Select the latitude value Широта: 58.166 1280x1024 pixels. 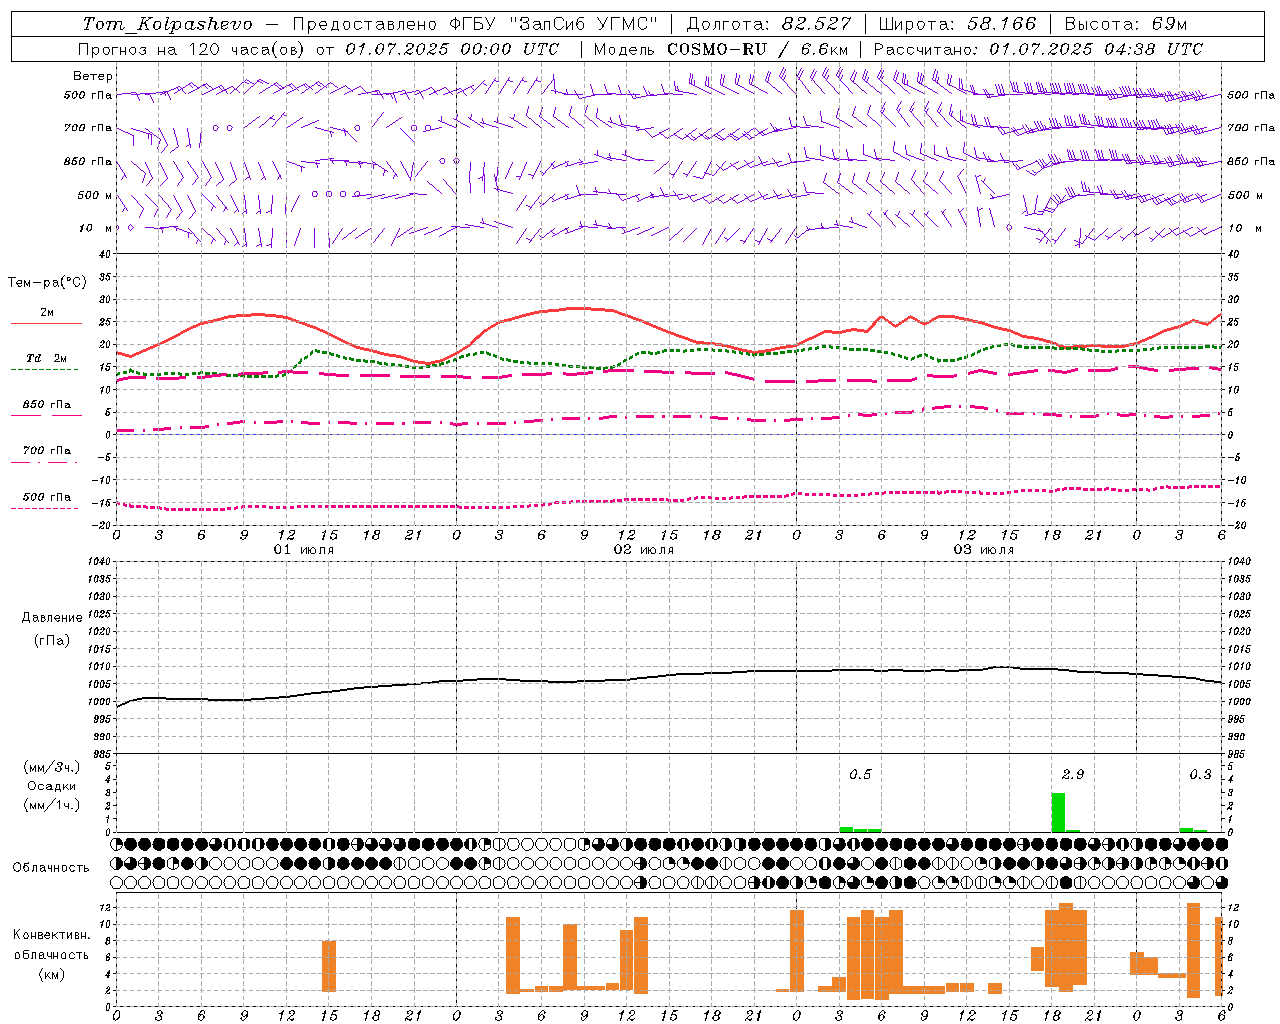[958, 24]
